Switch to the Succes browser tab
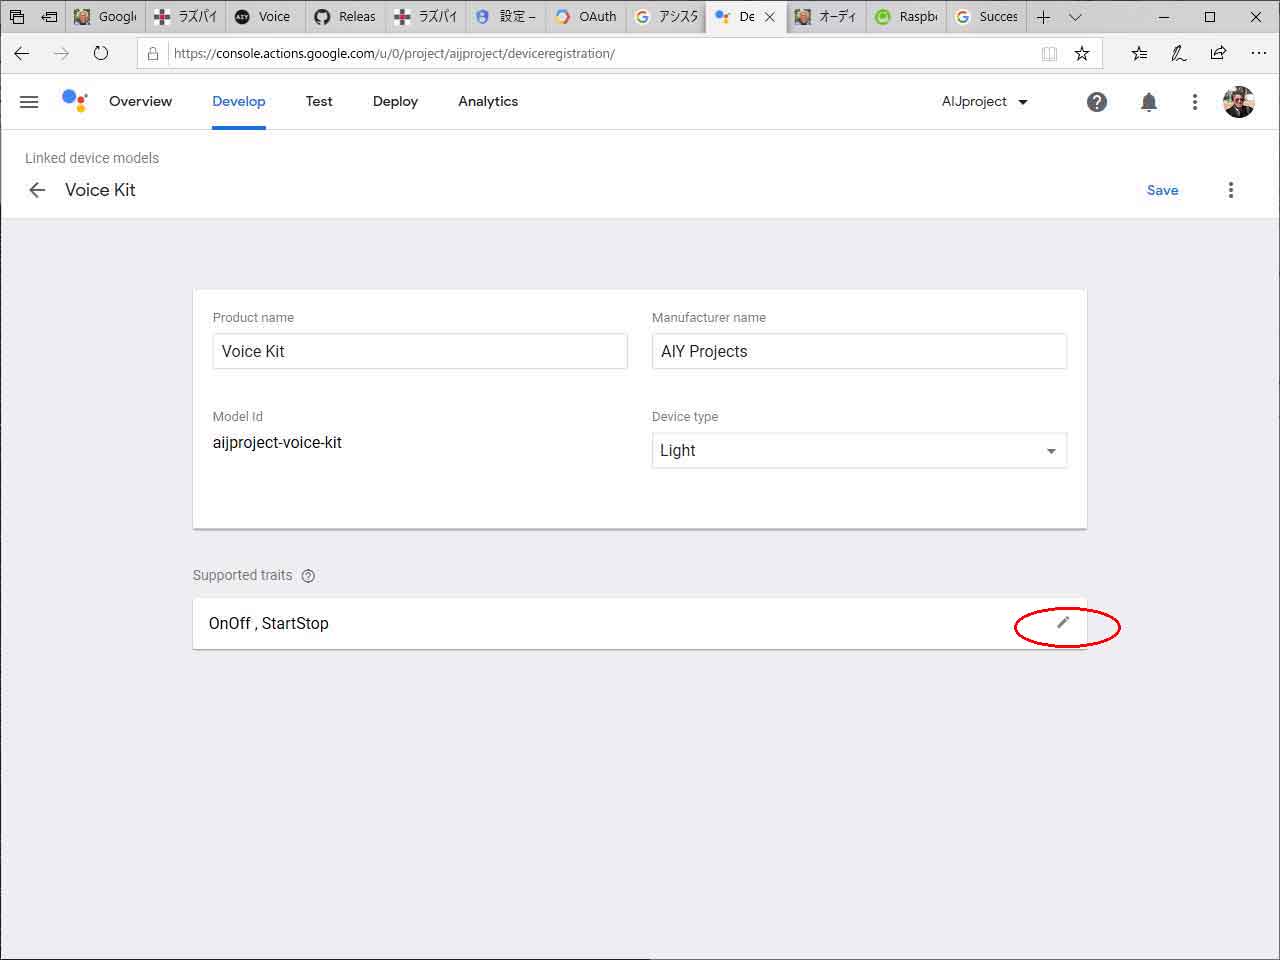The height and width of the screenshot is (960, 1280). click(986, 17)
